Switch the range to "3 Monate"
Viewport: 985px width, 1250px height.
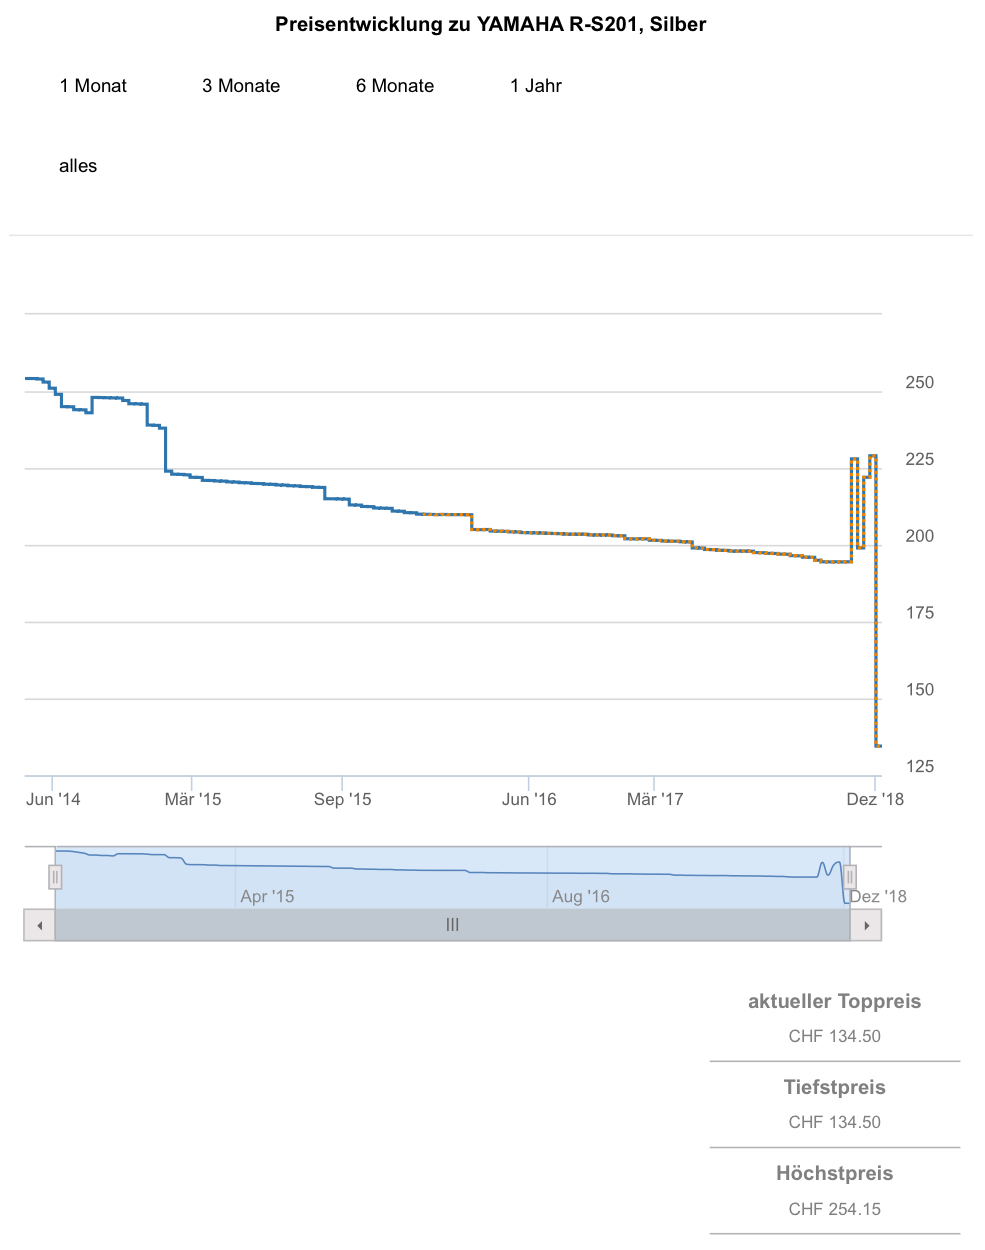point(241,86)
